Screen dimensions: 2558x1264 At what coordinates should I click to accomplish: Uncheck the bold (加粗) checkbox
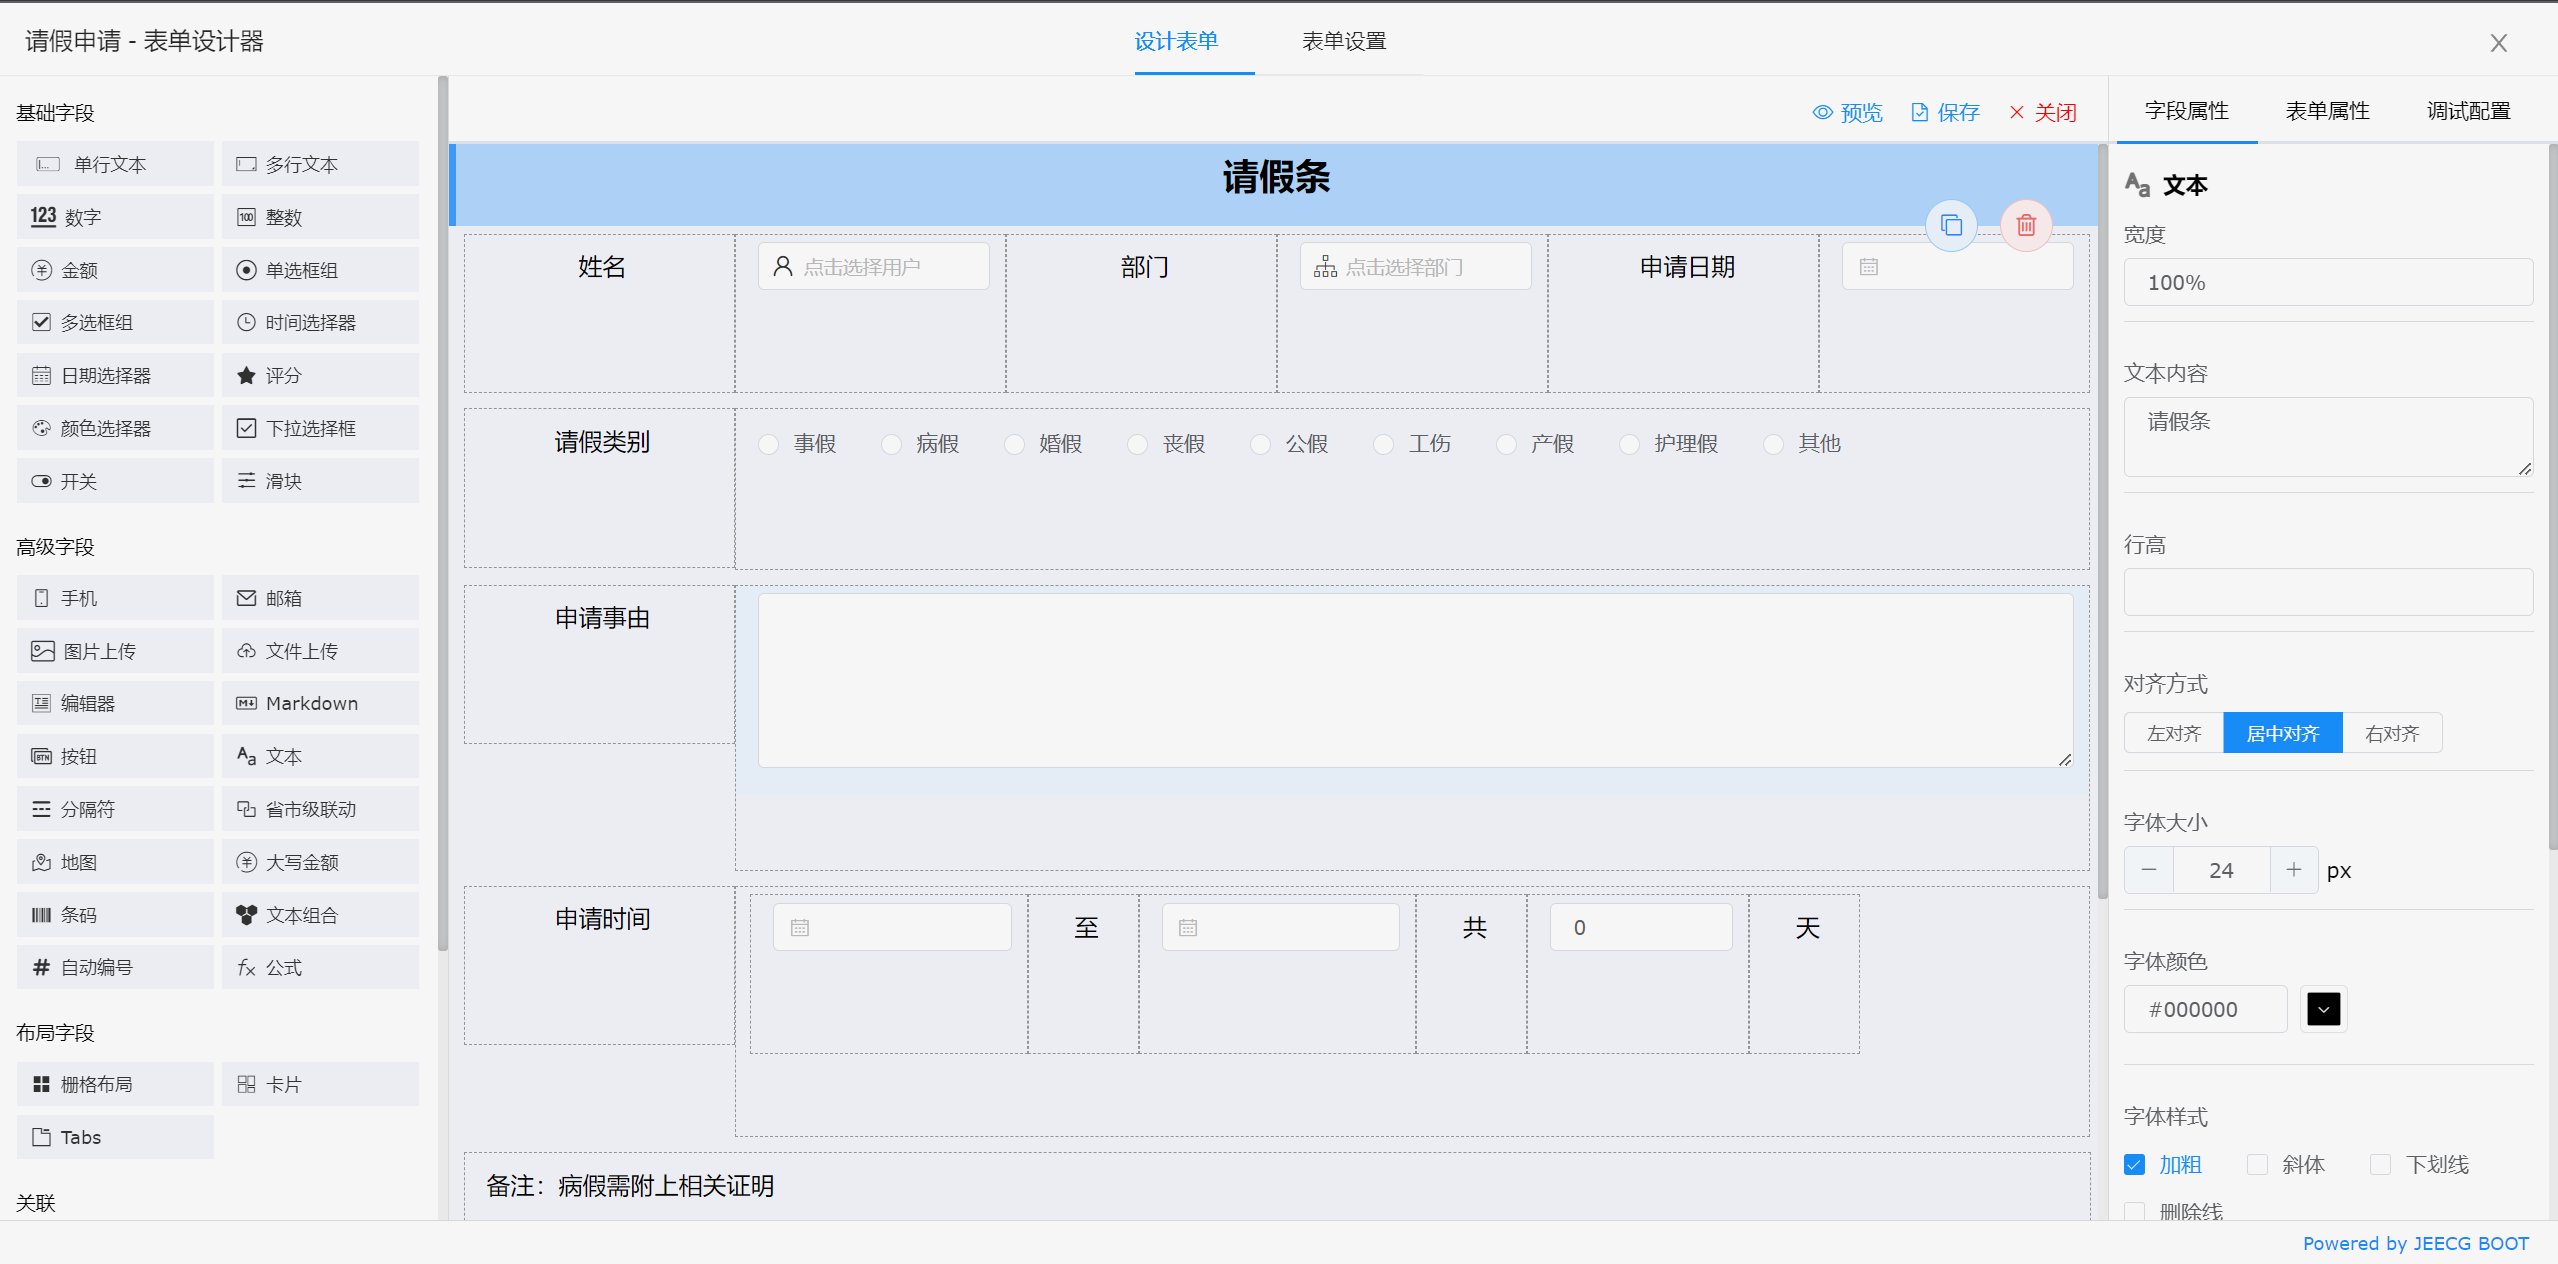tap(2135, 1165)
